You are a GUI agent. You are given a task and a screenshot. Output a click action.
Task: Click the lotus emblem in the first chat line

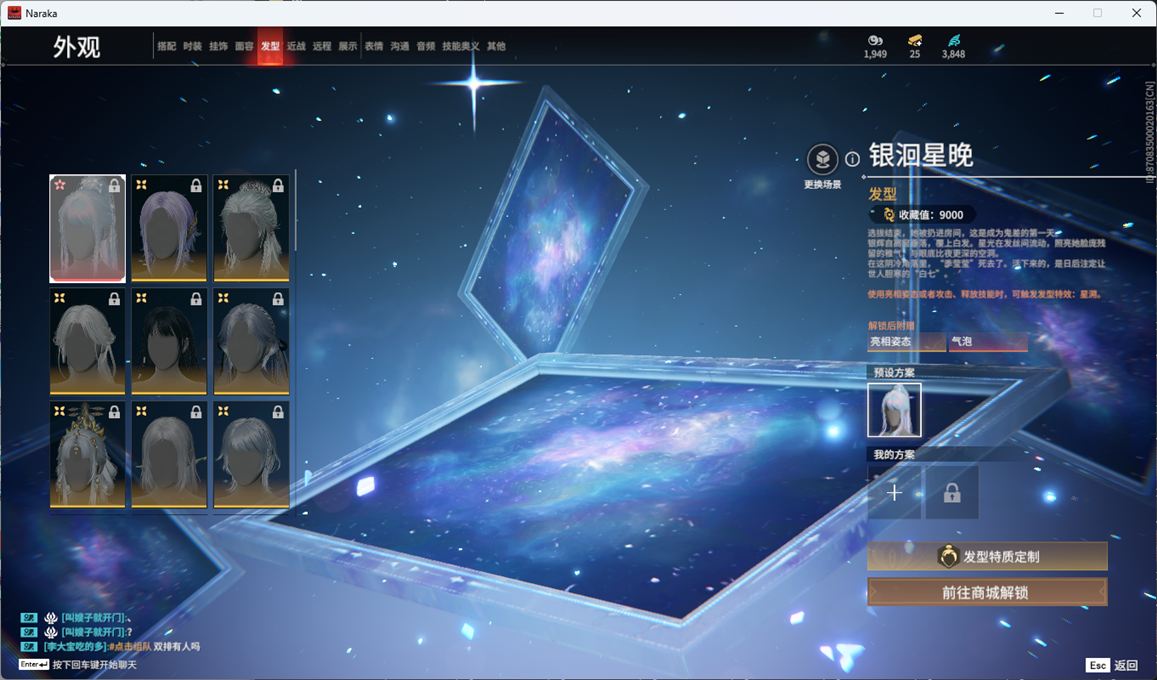pyautogui.click(x=51, y=617)
